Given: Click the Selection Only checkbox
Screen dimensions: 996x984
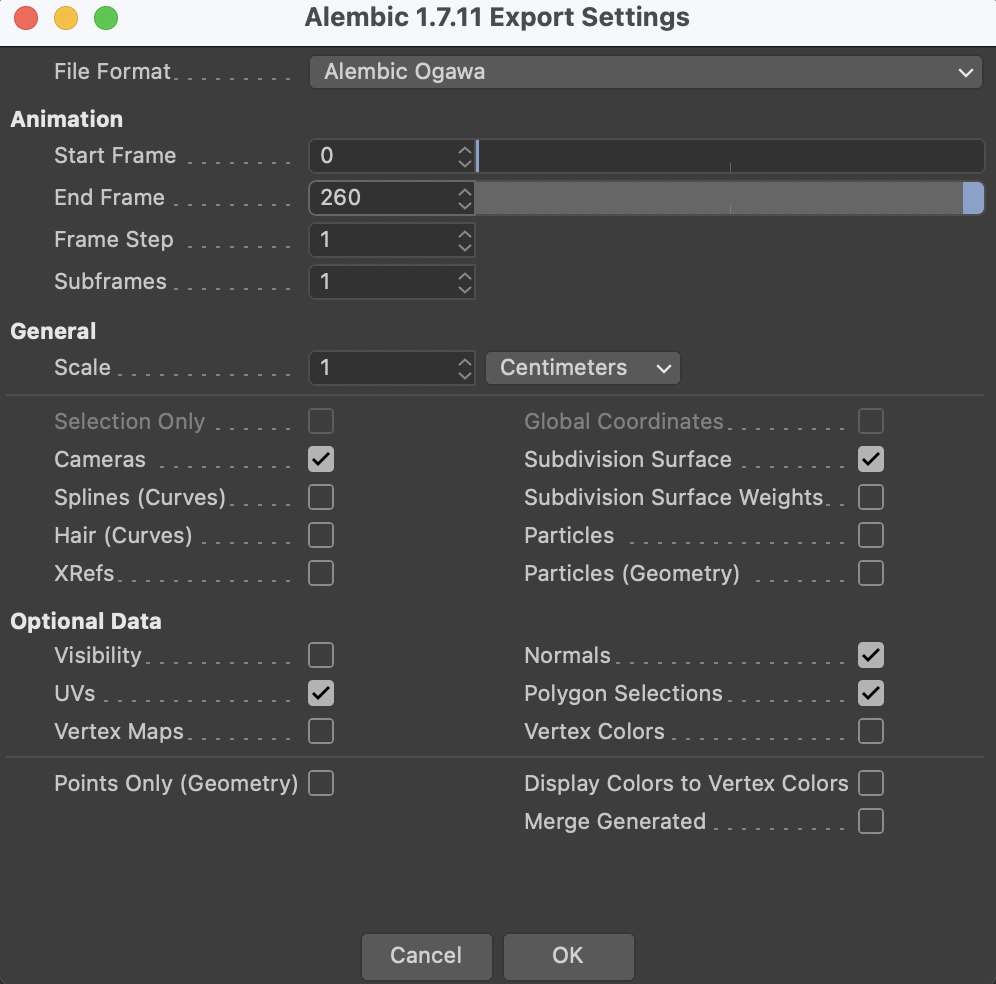Looking at the screenshot, I should [321, 421].
